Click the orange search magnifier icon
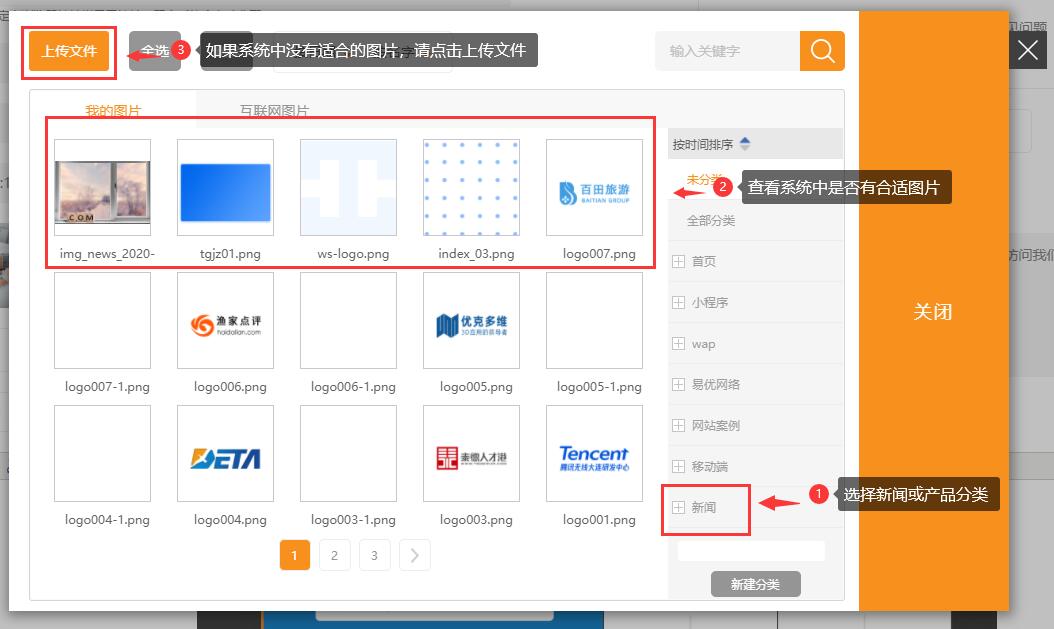This screenshot has height=629, width=1054. click(x=821, y=50)
